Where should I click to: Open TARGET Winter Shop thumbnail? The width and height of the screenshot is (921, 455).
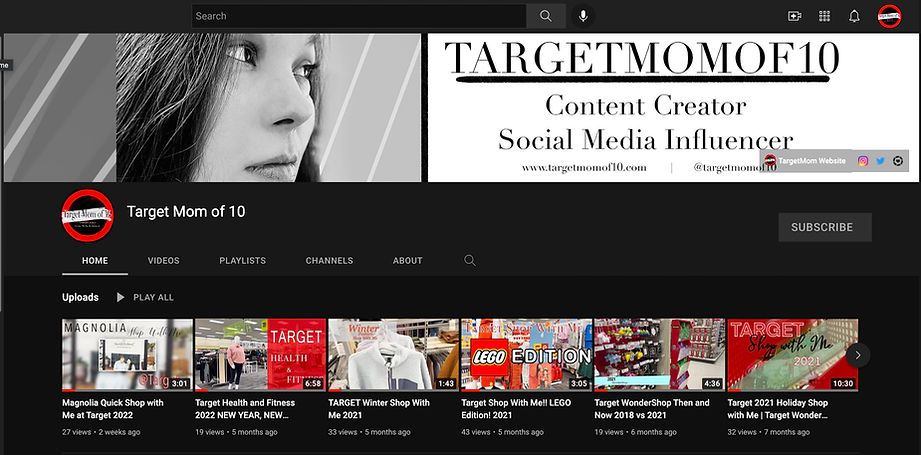click(x=394, y=355)
